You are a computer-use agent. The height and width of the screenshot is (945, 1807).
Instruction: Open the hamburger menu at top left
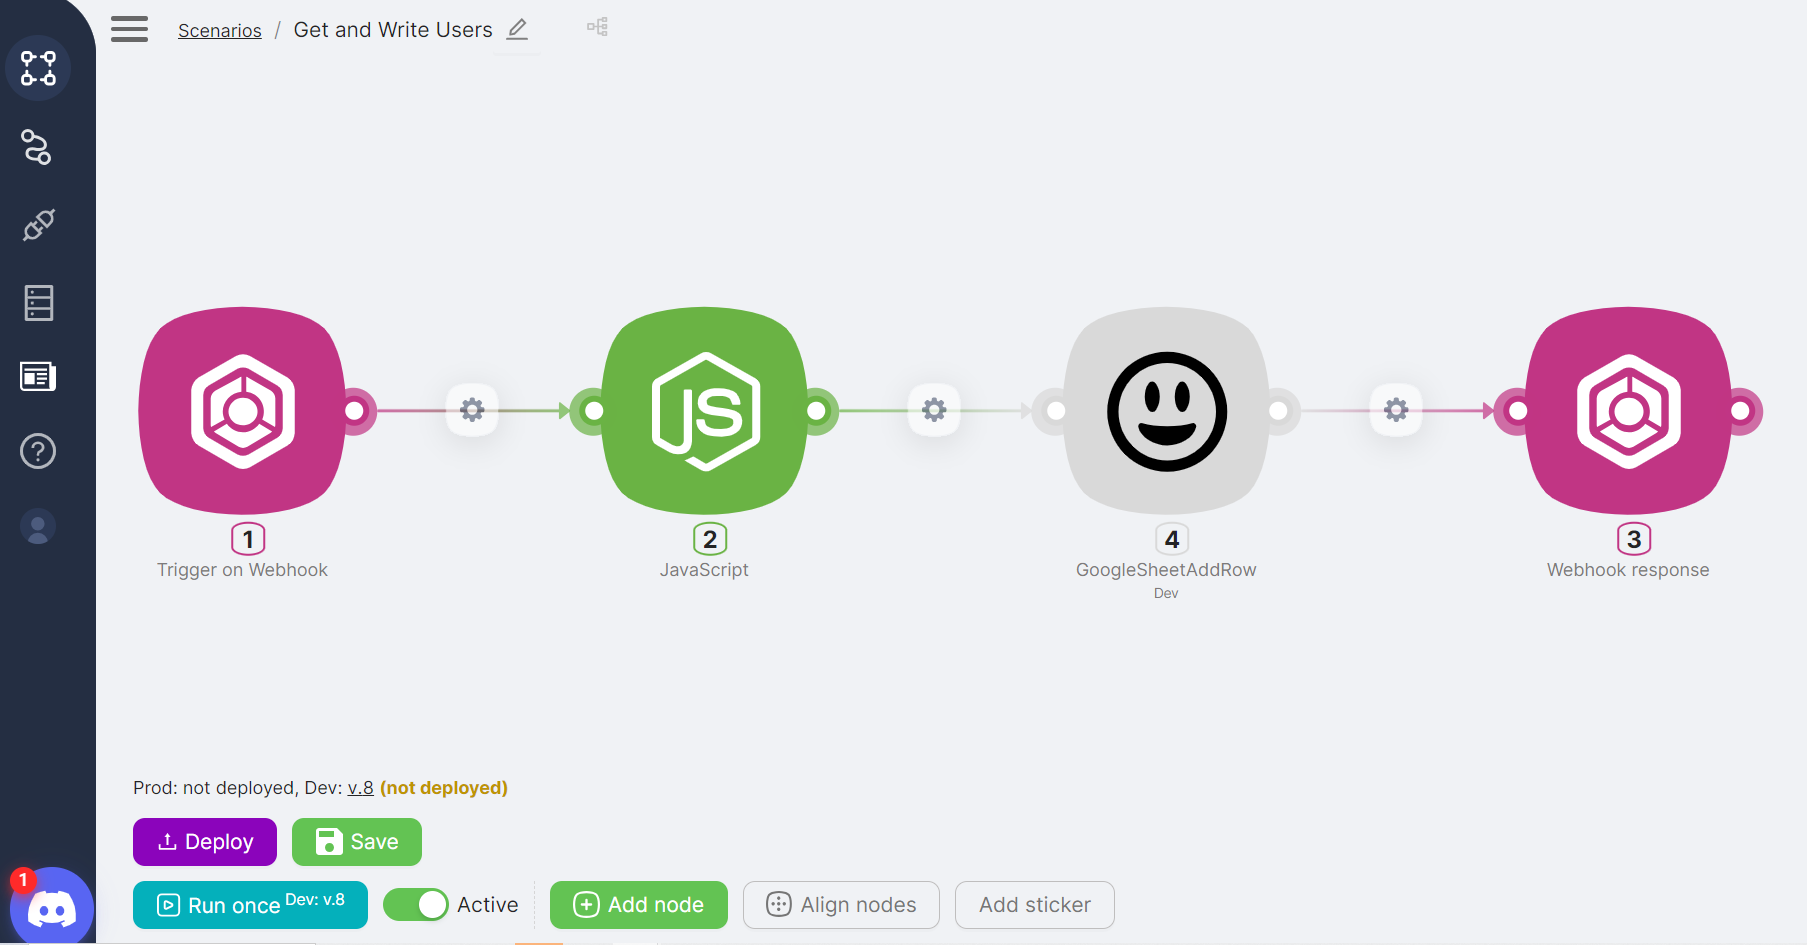tap(129, 29)
